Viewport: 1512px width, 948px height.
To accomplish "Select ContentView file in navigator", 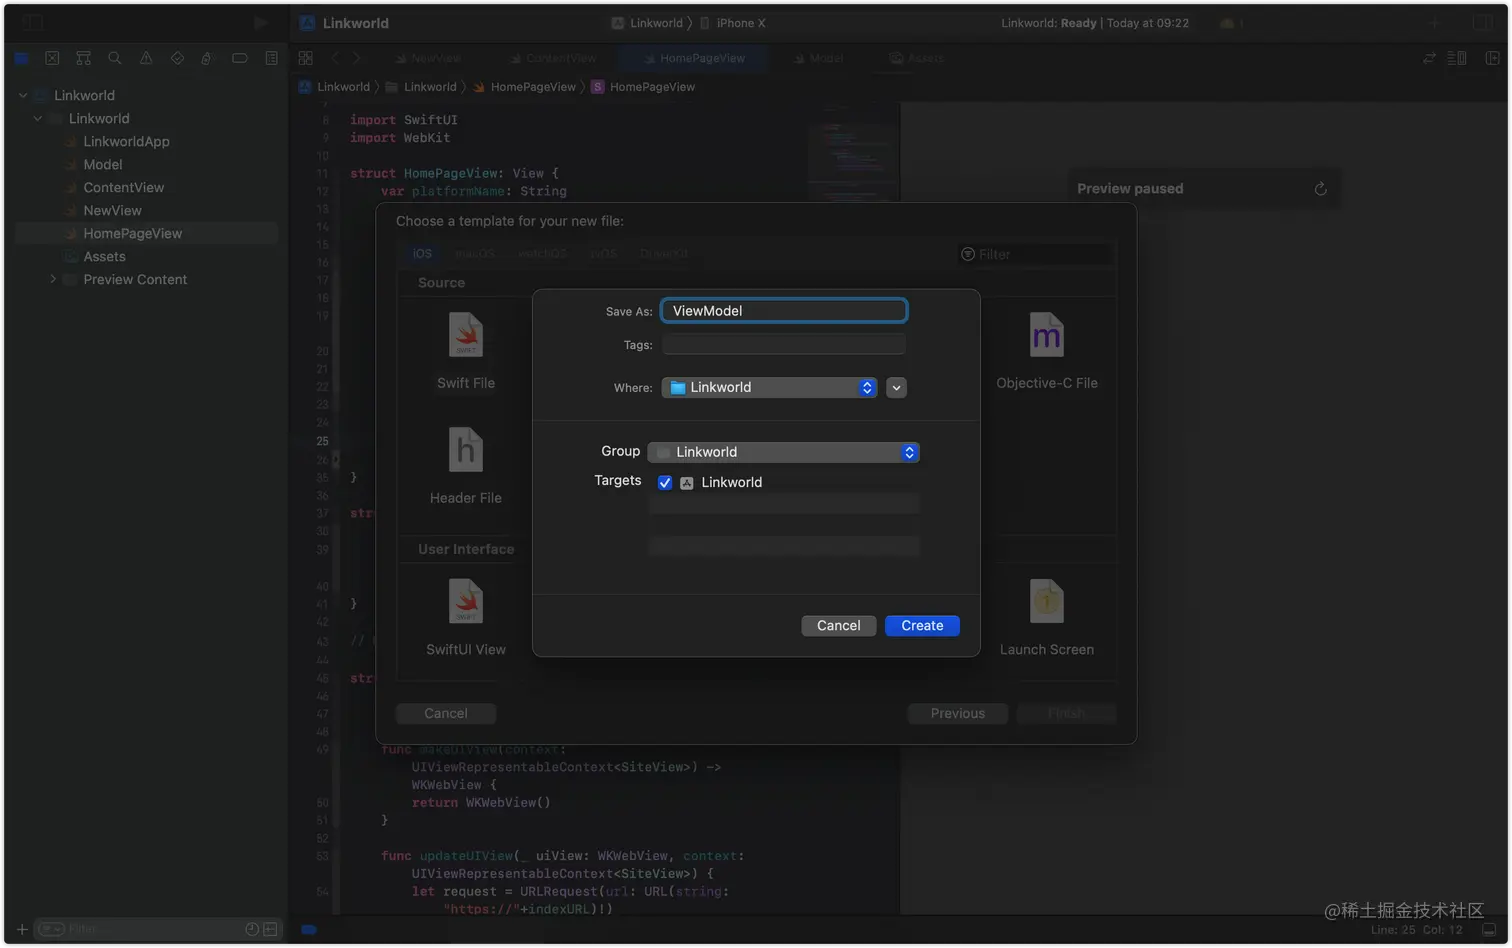I will click(x=123, y=188).
